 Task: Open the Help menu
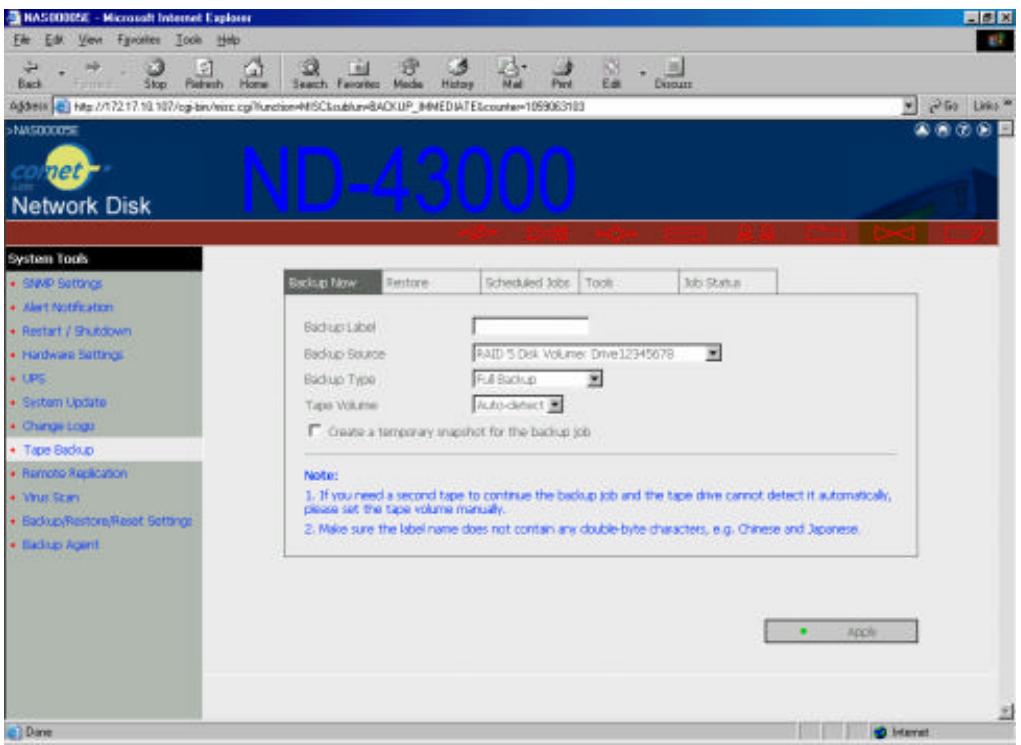tap(228, 40)
